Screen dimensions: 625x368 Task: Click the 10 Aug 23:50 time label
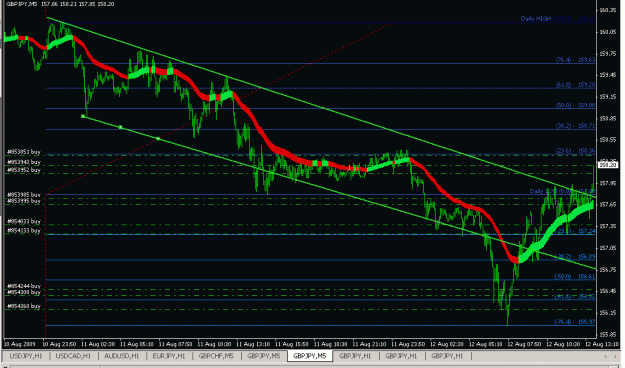(x=59, y=344)
